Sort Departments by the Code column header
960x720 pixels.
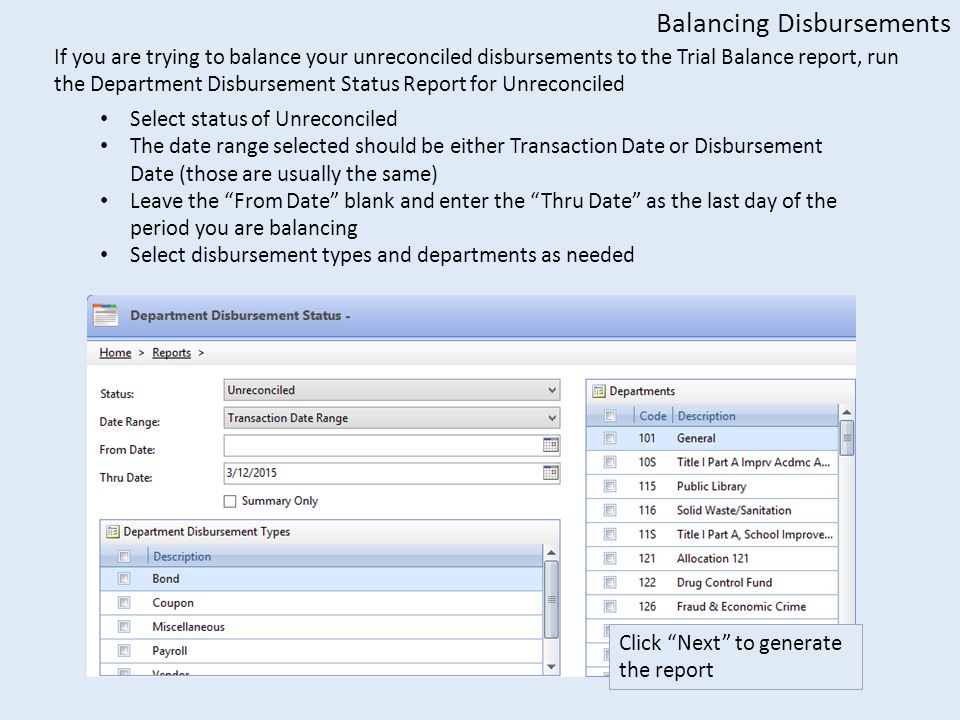tap(653, 416)
